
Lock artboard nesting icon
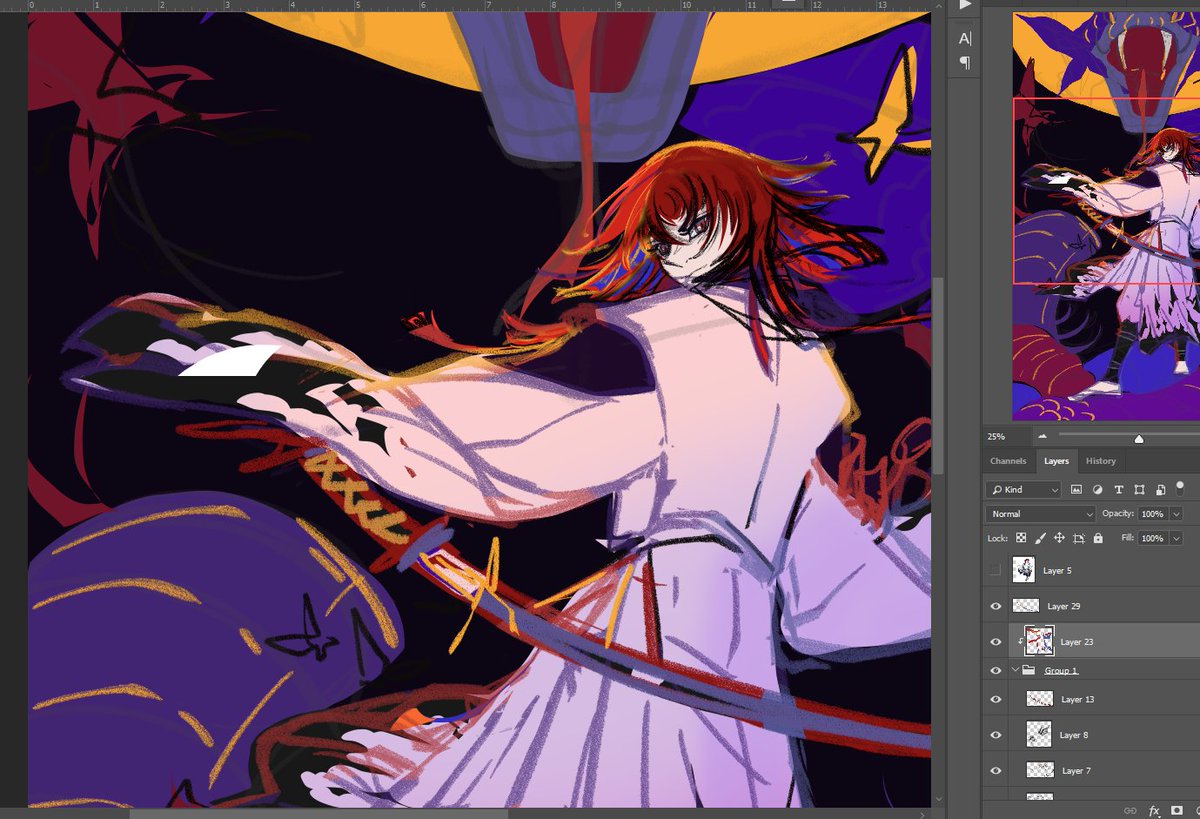1079,538
